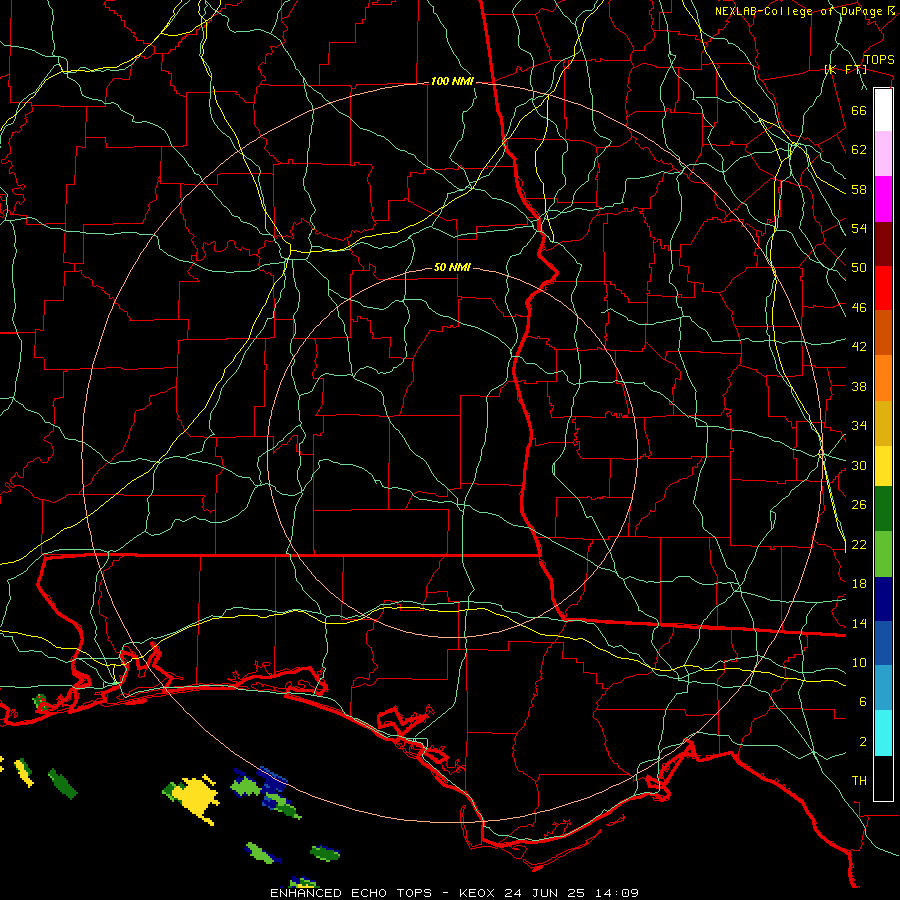Click the 58 legend value
Image resolution: width=900 pixels, height=900 pixels.
(859, 189)
